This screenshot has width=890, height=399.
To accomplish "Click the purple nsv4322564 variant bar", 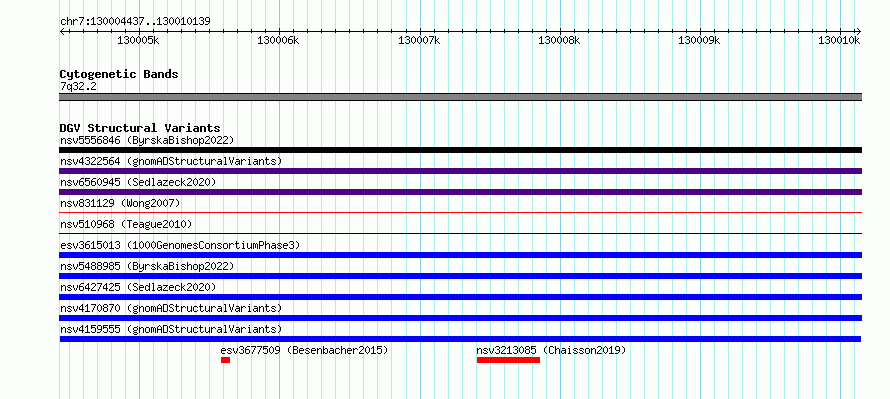I will tap(460, 171).
